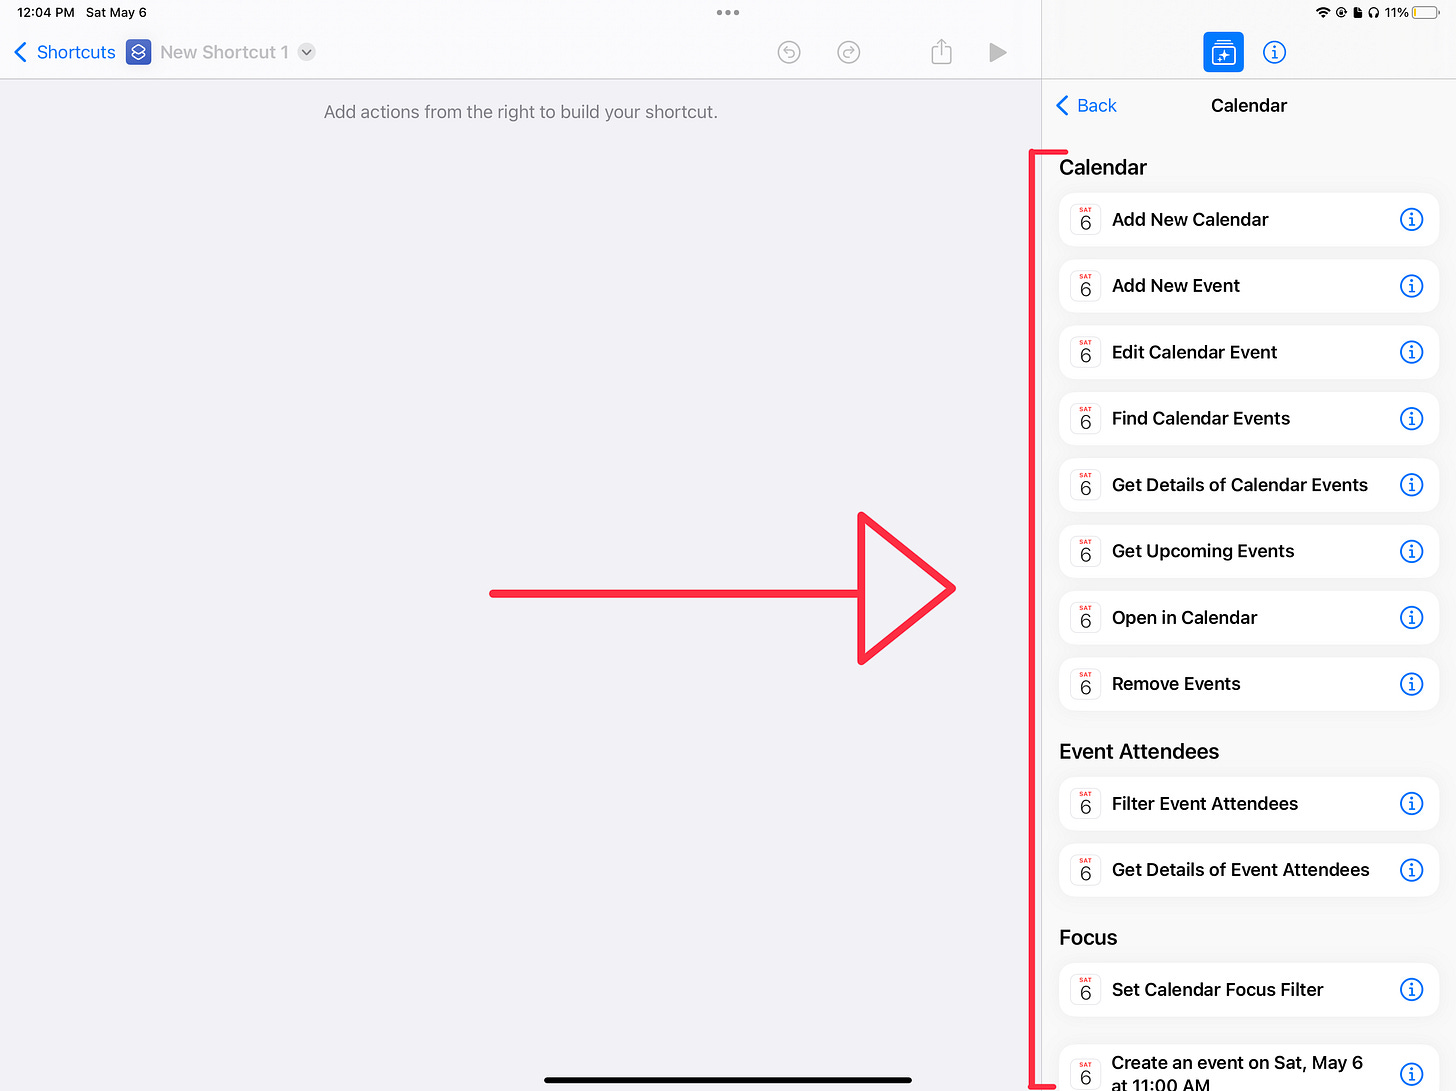Tap calendar icon beside Edit Calendar Event

coord(1085,352)
